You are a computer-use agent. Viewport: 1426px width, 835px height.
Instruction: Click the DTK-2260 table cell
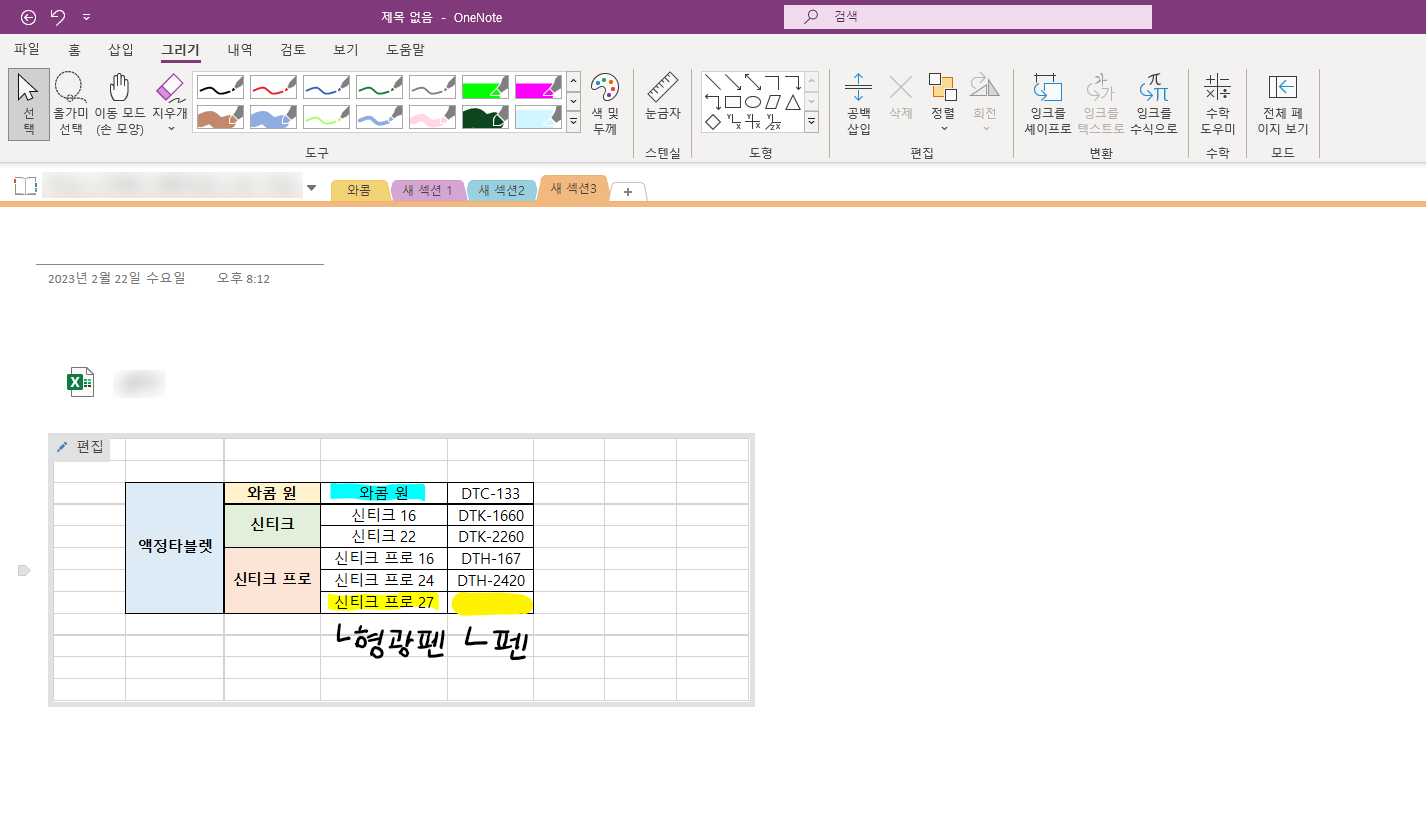pyautogui.click(x=490, y=537)
